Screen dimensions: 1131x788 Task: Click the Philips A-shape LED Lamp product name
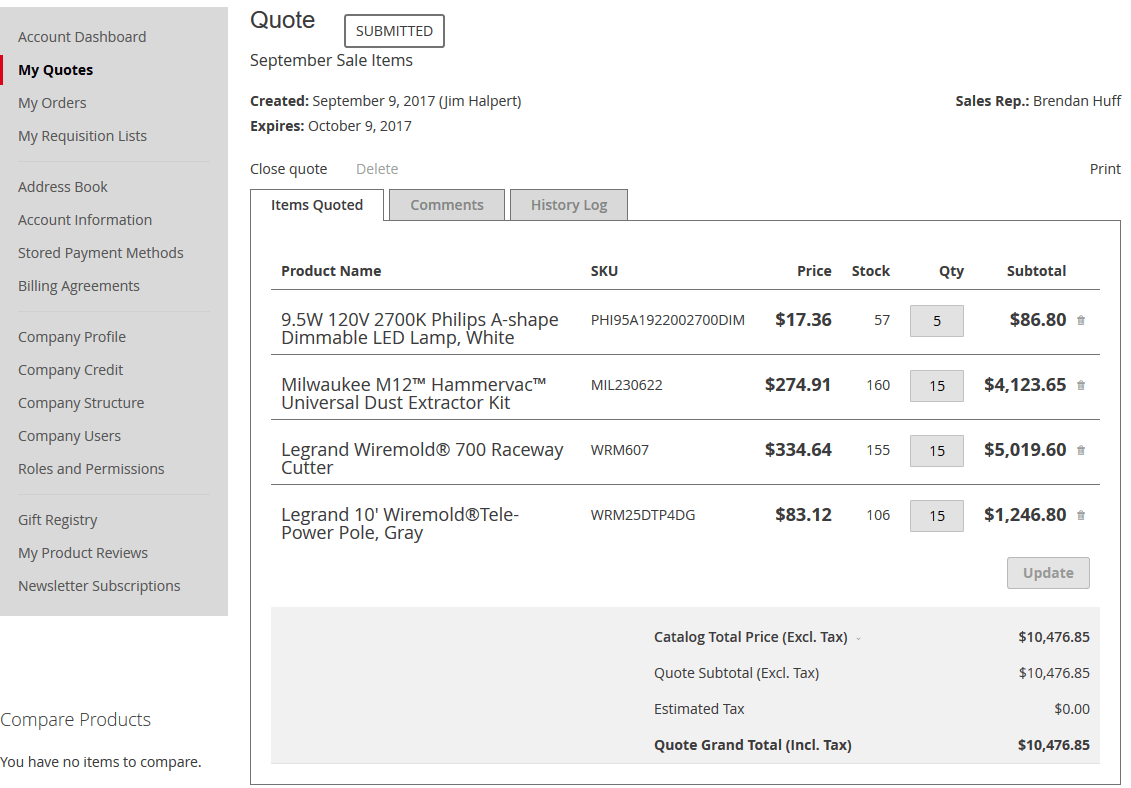pyautogui.click(x=420, y=329)
